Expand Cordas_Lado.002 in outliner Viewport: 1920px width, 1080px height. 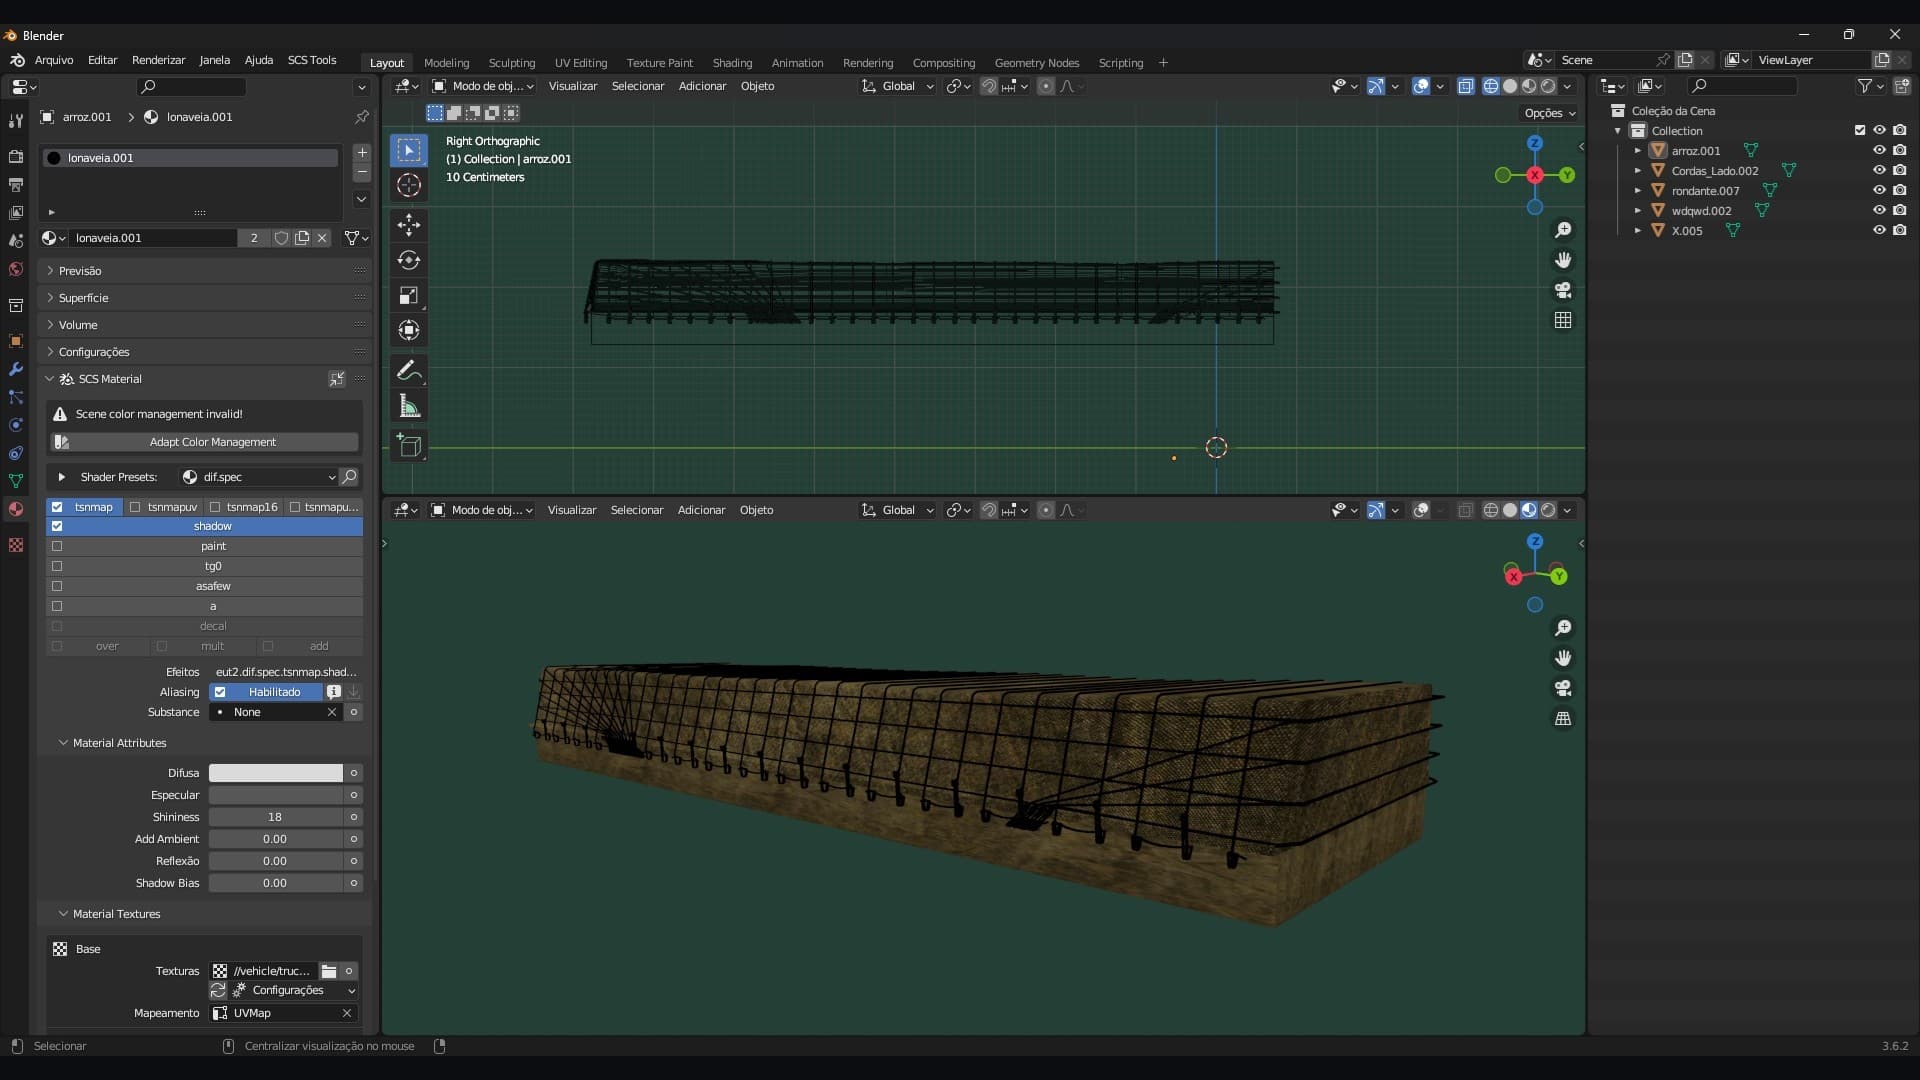coord(1638,171)
